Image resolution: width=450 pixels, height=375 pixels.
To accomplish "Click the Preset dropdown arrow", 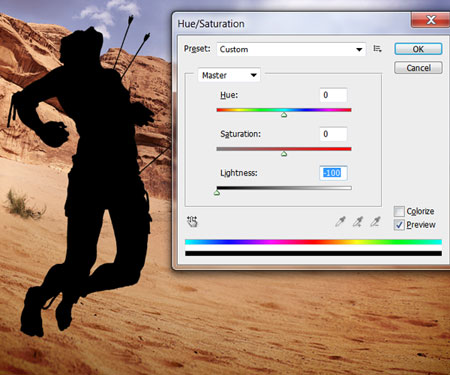I will click(x=359, y=50).
